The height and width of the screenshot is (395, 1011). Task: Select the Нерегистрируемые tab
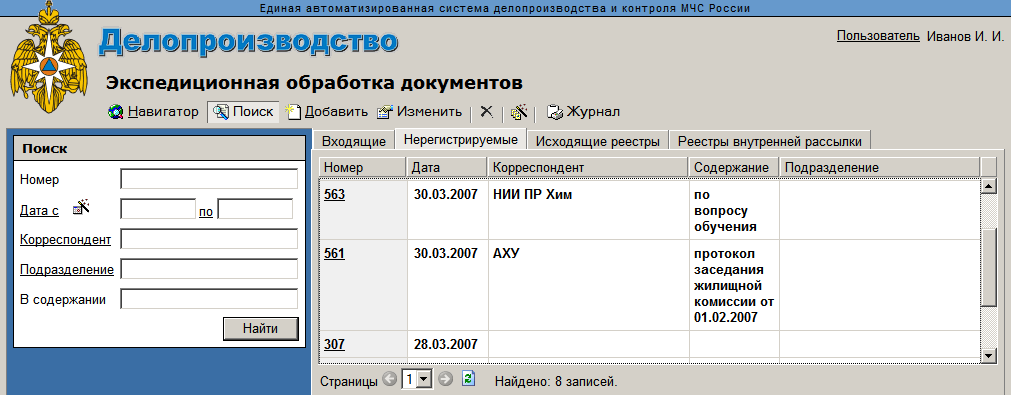[x=461, y=140]
